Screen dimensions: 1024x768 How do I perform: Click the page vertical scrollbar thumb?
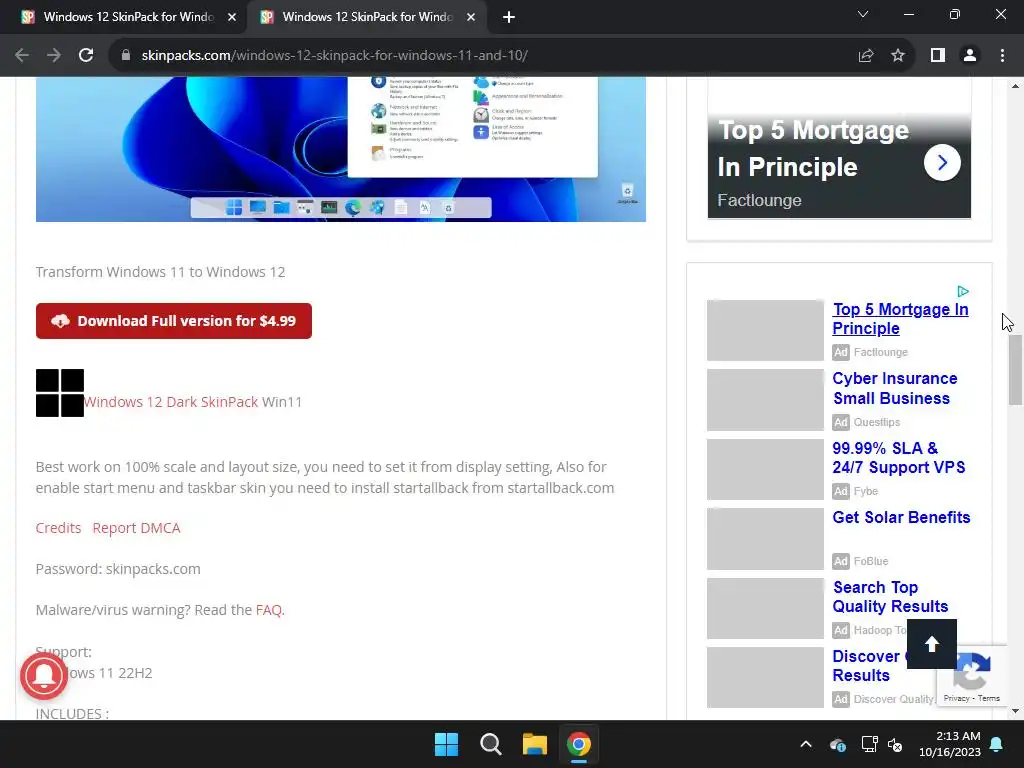[x=1015, y=370]
